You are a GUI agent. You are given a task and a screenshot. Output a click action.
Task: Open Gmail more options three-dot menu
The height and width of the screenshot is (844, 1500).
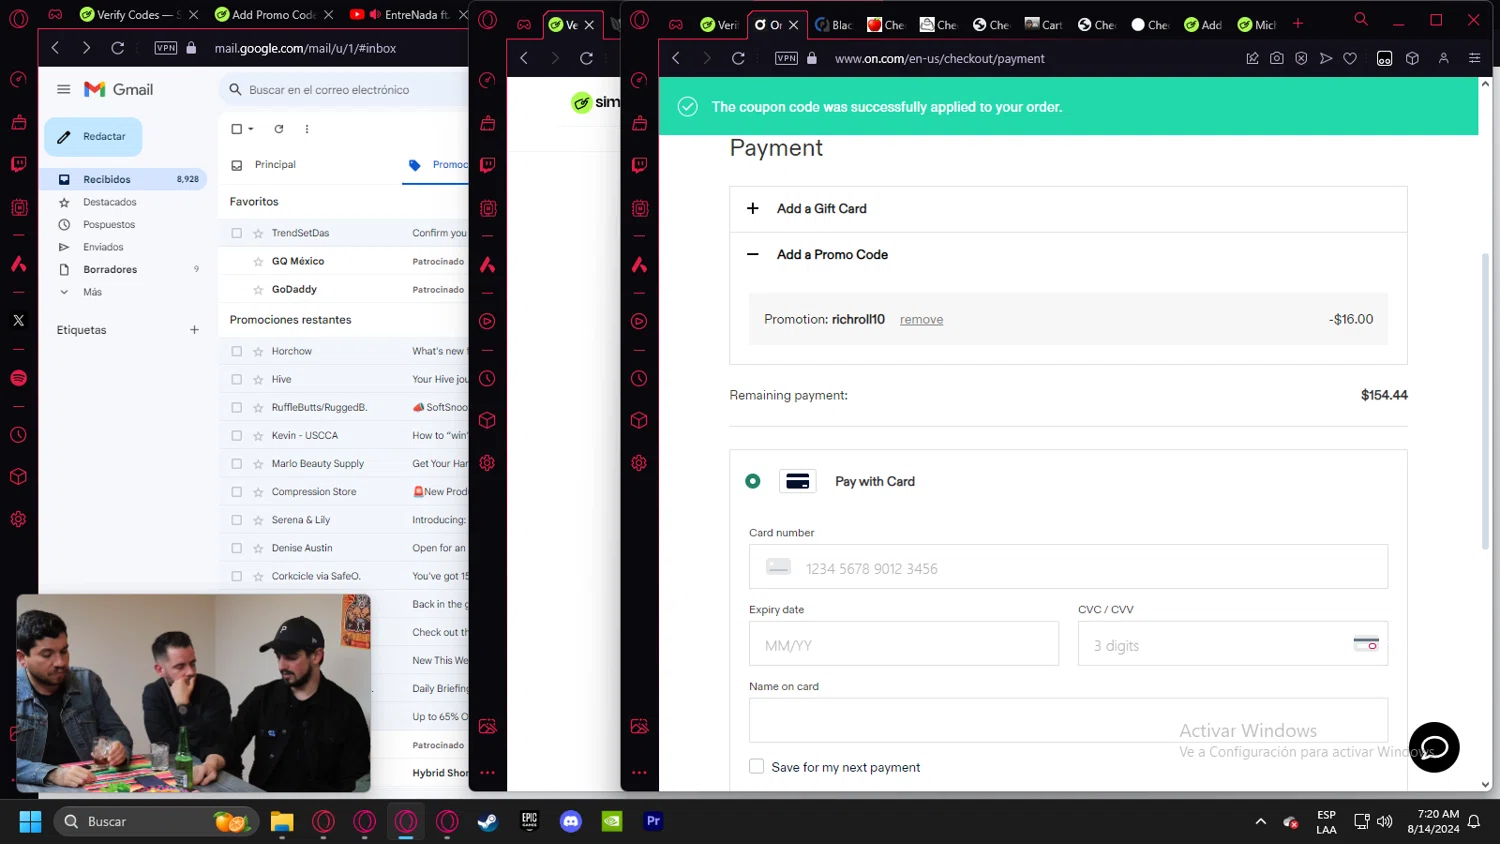(307, 129)
